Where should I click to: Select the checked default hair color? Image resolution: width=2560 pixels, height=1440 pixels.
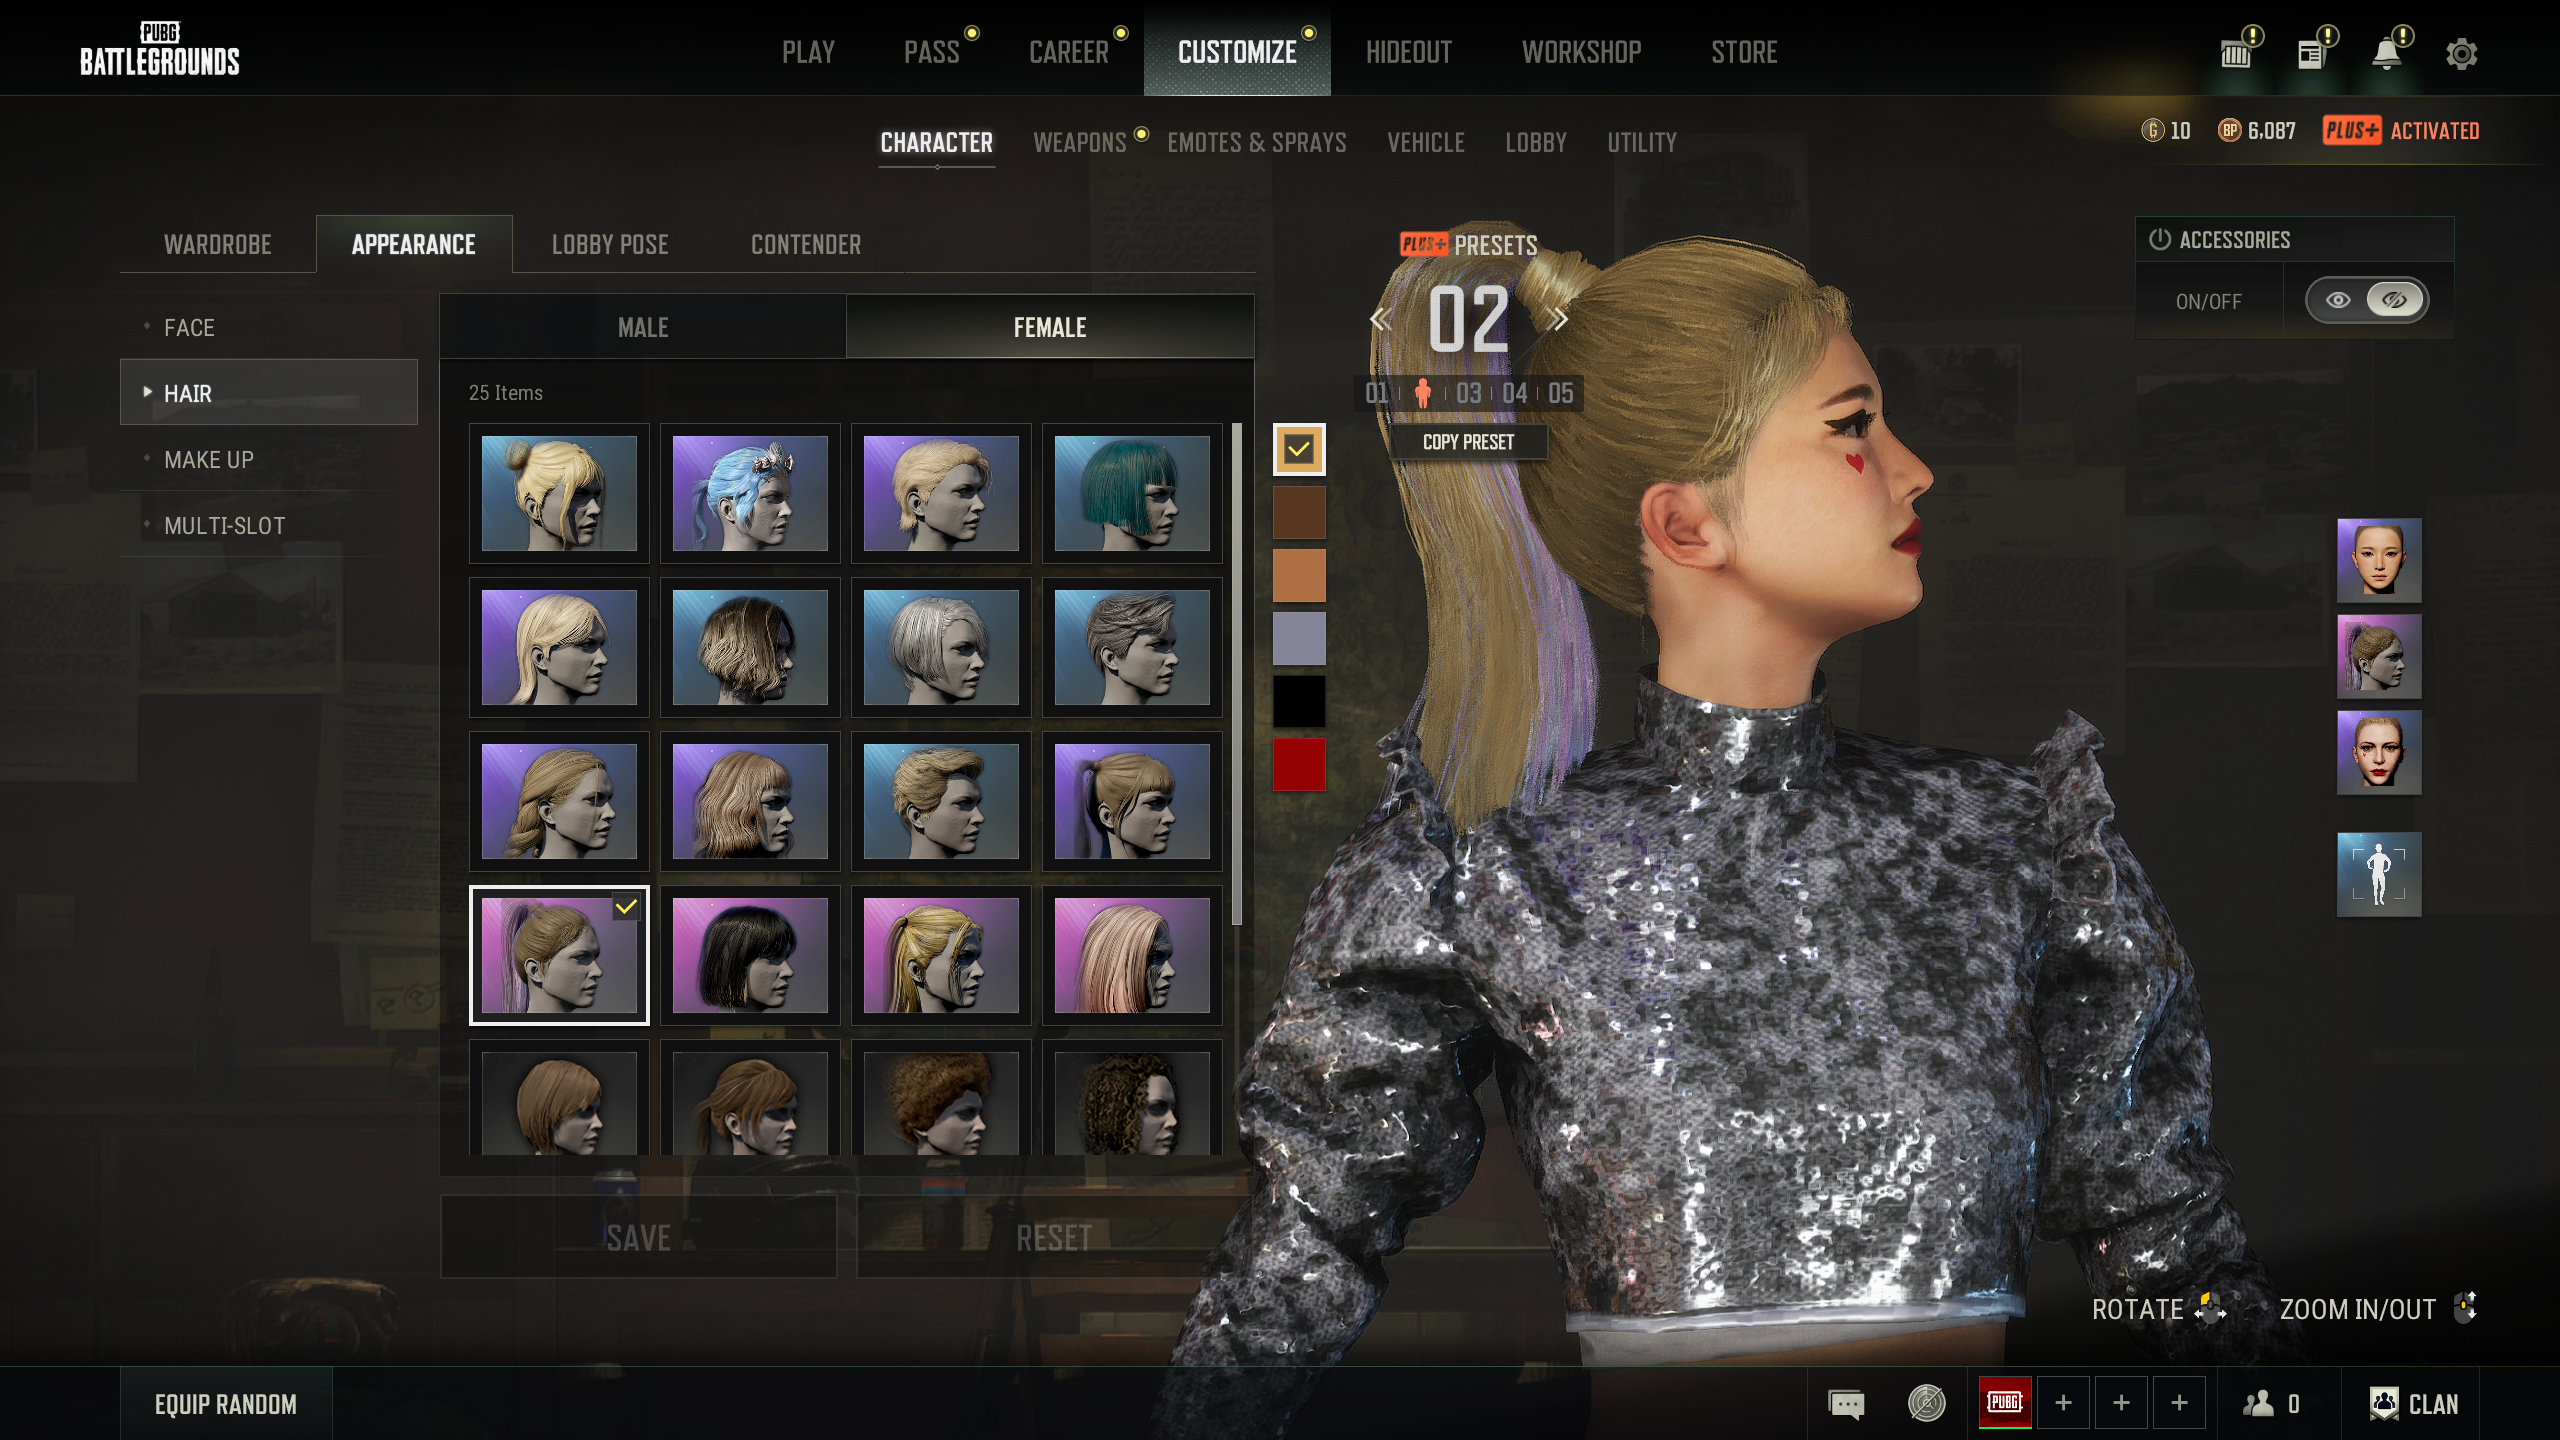click(x=1299, y=449)
